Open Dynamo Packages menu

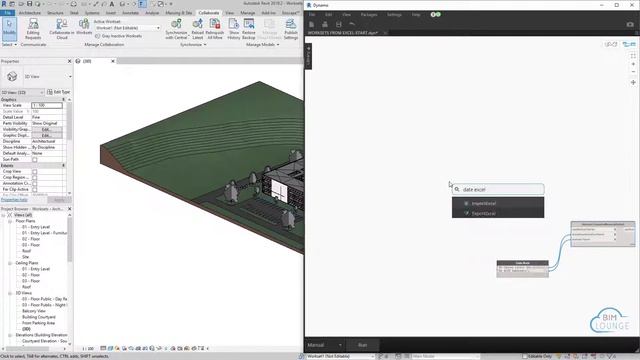pyautogui.click(x=369, y=15)
